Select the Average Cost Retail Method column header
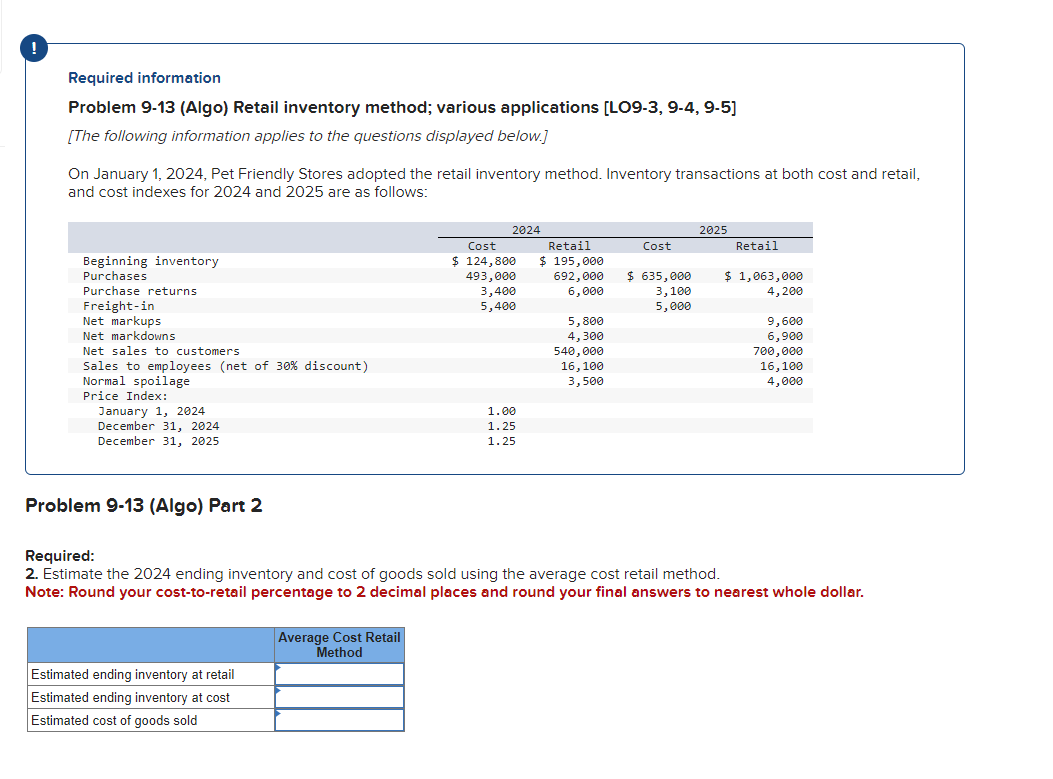The image size is (1053, 779). pyautogui.click(x=339, y=645)
